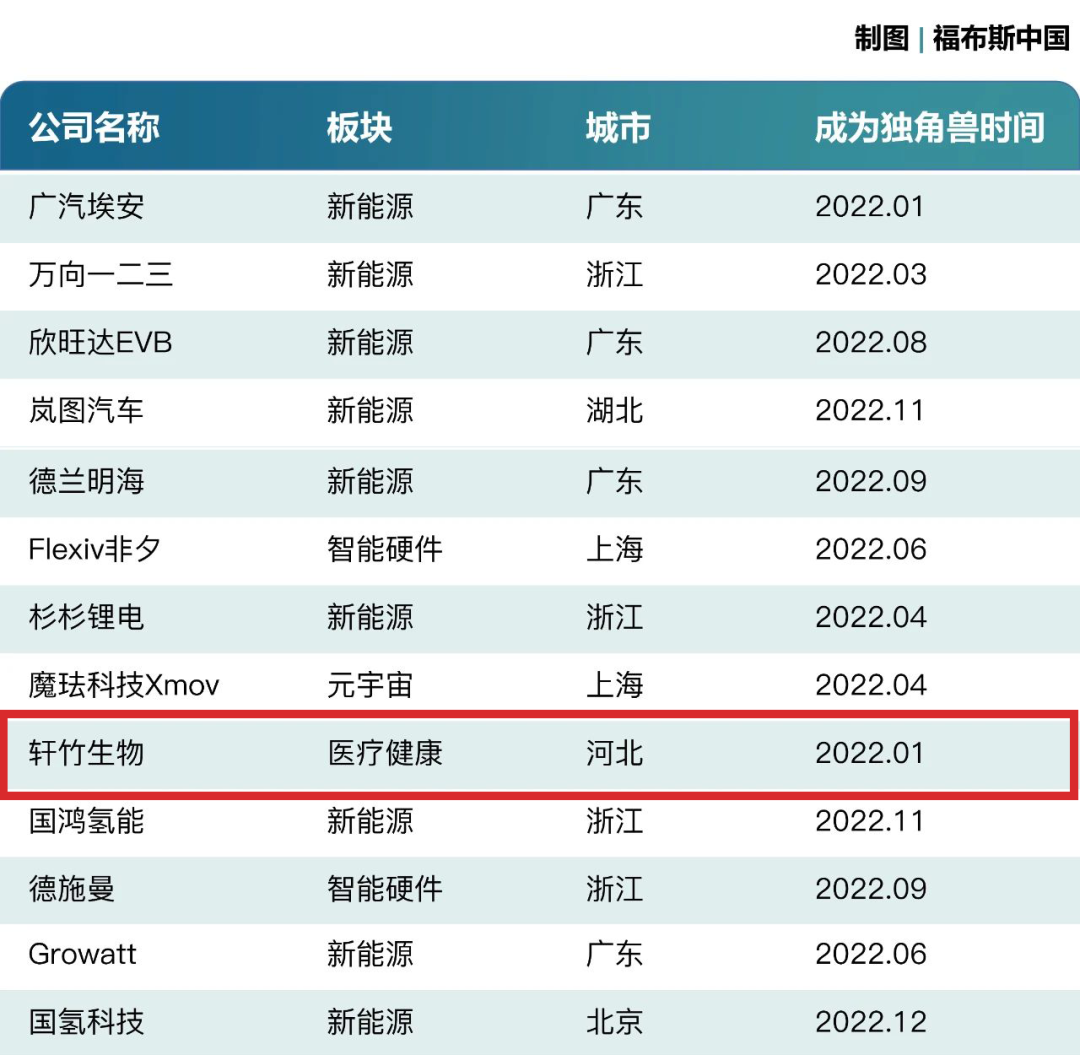
Task: Click 浙江 city in 杉杉锂电 row
Action: tap(614, 616)
